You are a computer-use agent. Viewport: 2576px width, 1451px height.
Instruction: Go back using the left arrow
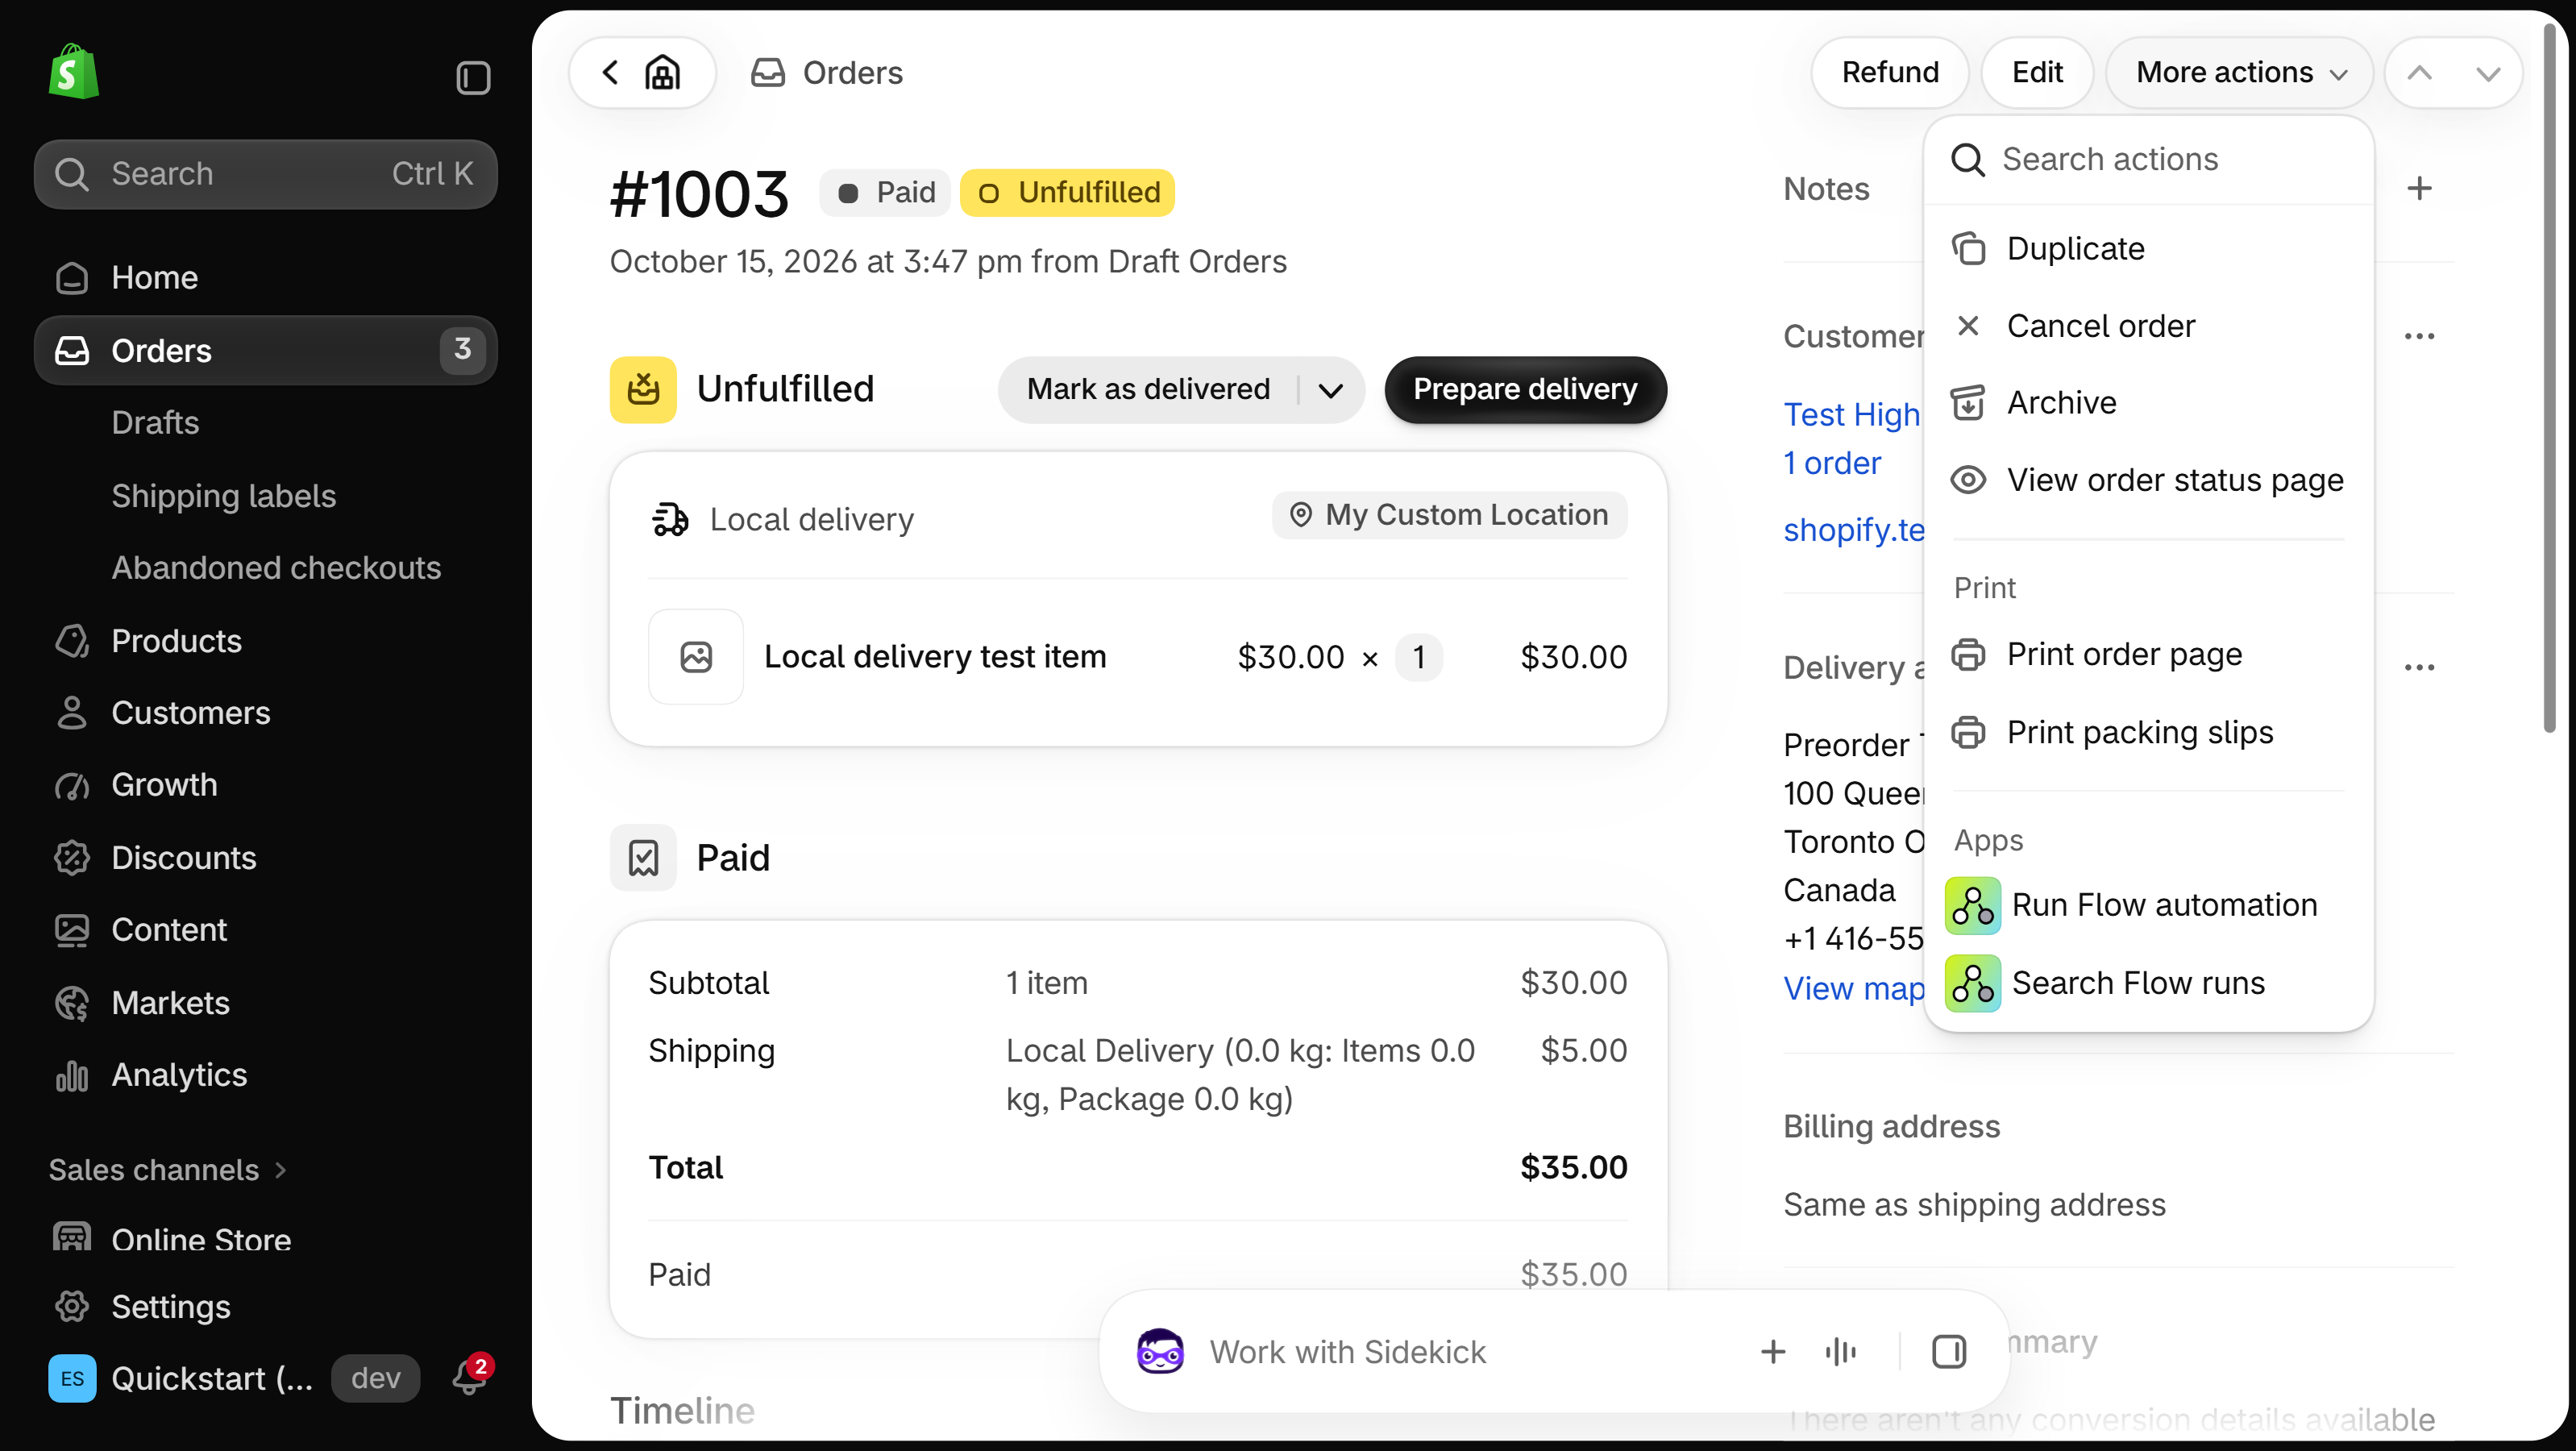click(610, 72)
